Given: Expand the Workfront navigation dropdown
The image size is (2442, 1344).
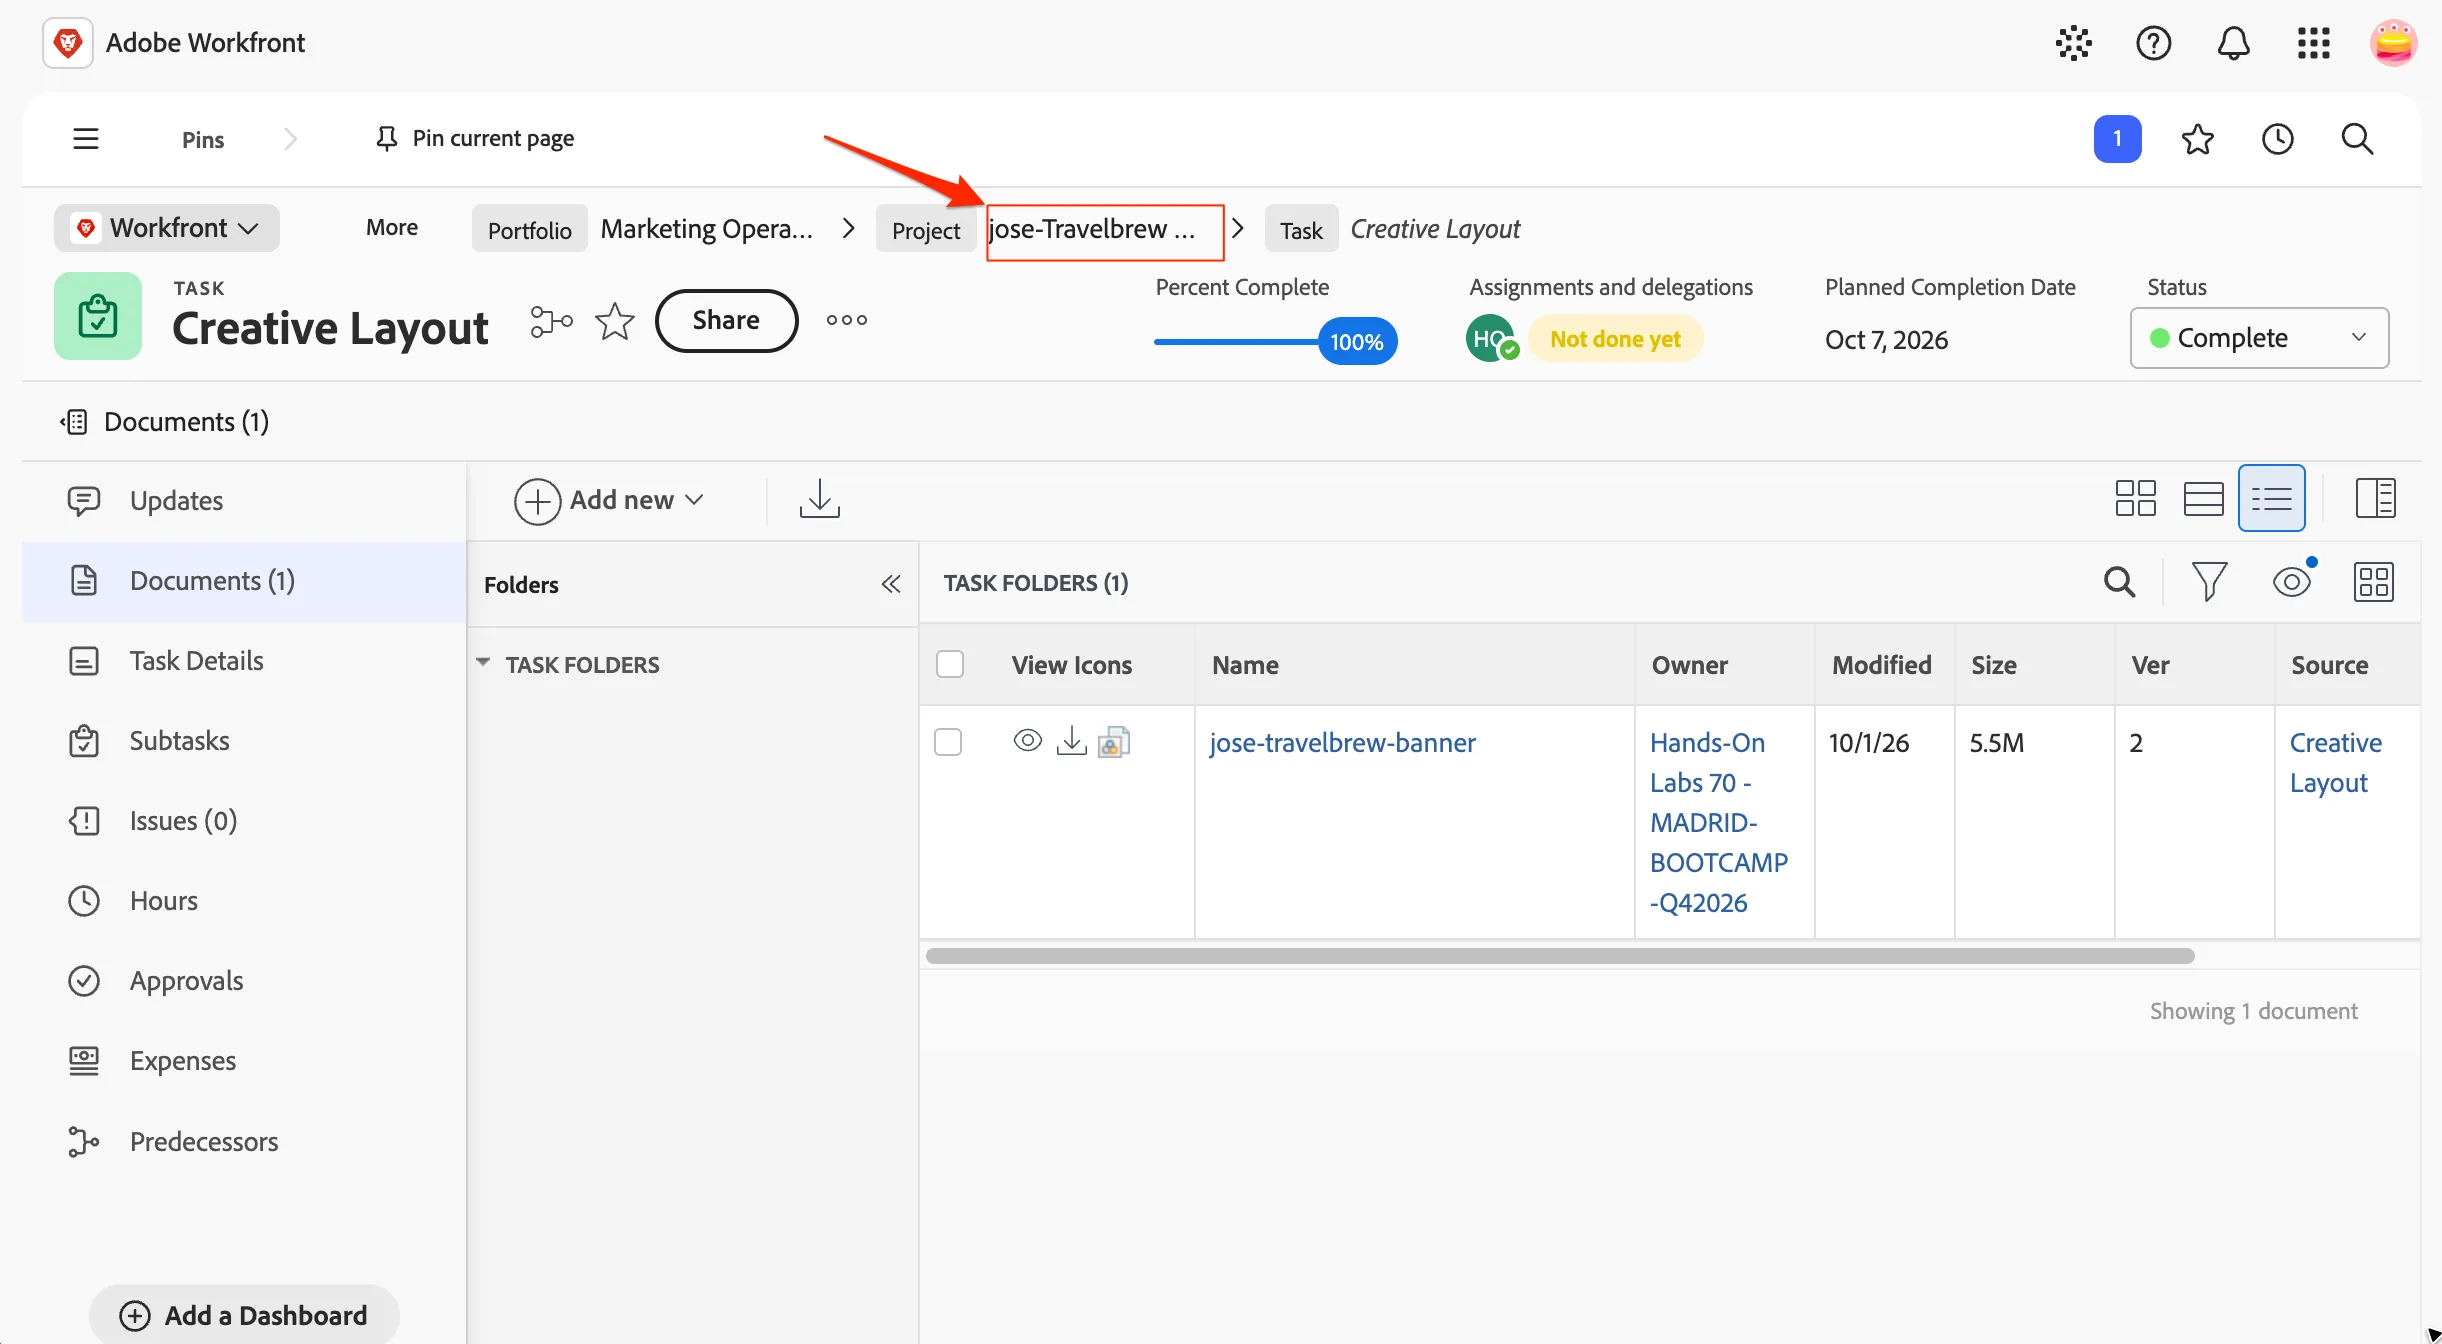Looking at the screenshot, I should click(x=167, y=228).
